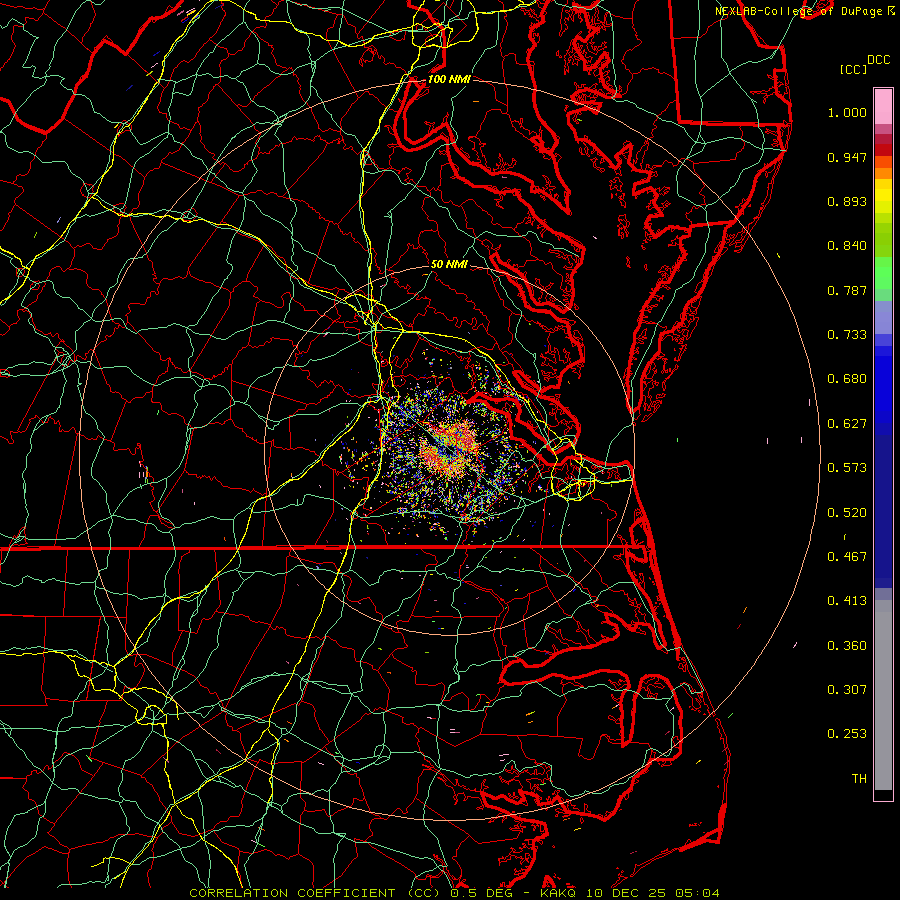Click the 0.413 scale value
Screen dimensions: 900x900
847,601
